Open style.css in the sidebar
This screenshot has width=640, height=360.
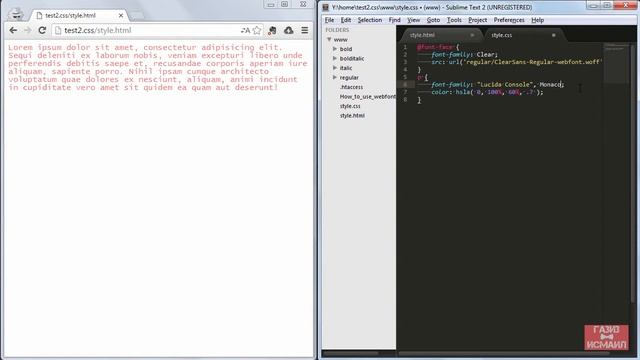coord(350,106)
